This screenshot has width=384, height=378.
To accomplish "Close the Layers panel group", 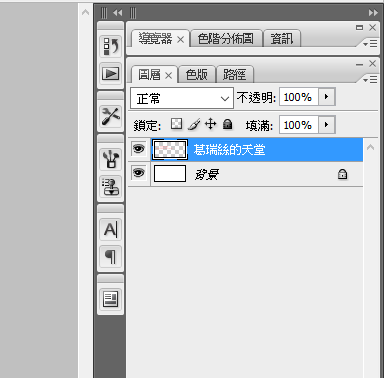I will tap(373, 64).
